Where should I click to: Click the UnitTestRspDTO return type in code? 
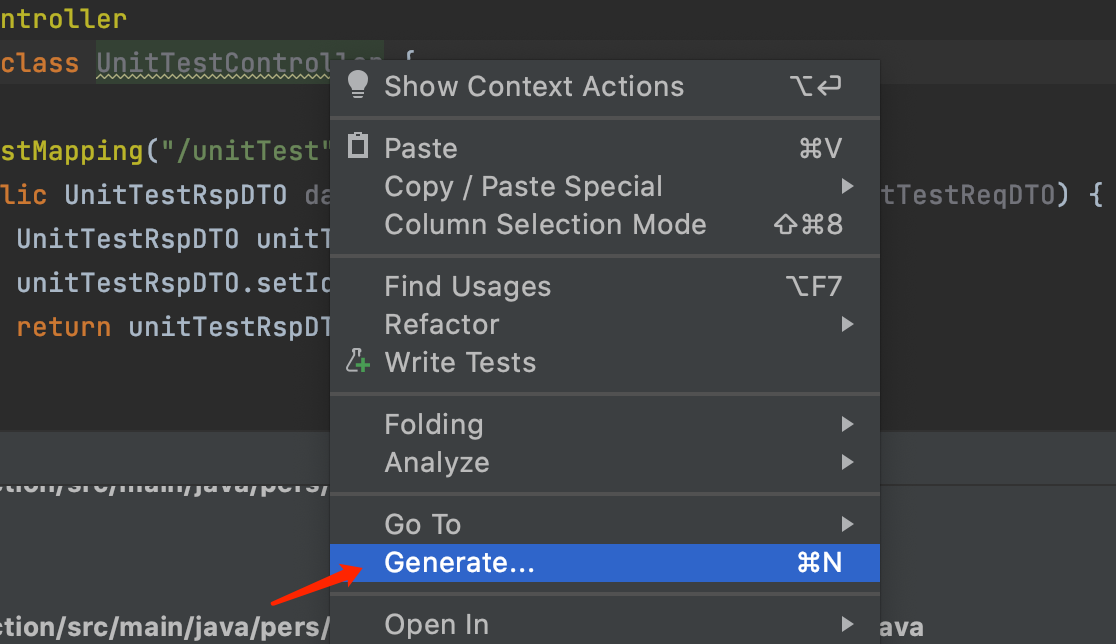176,195
